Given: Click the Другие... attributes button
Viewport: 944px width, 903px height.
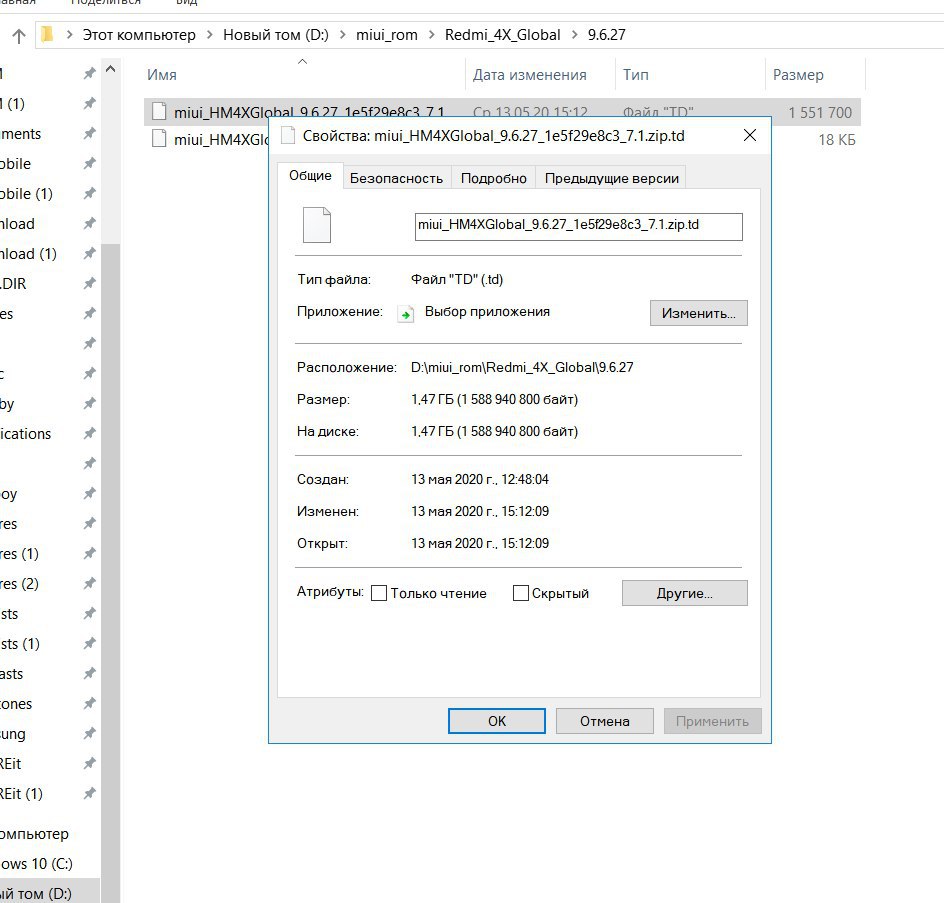Looking at the screenshot, I should coord(685,593).
